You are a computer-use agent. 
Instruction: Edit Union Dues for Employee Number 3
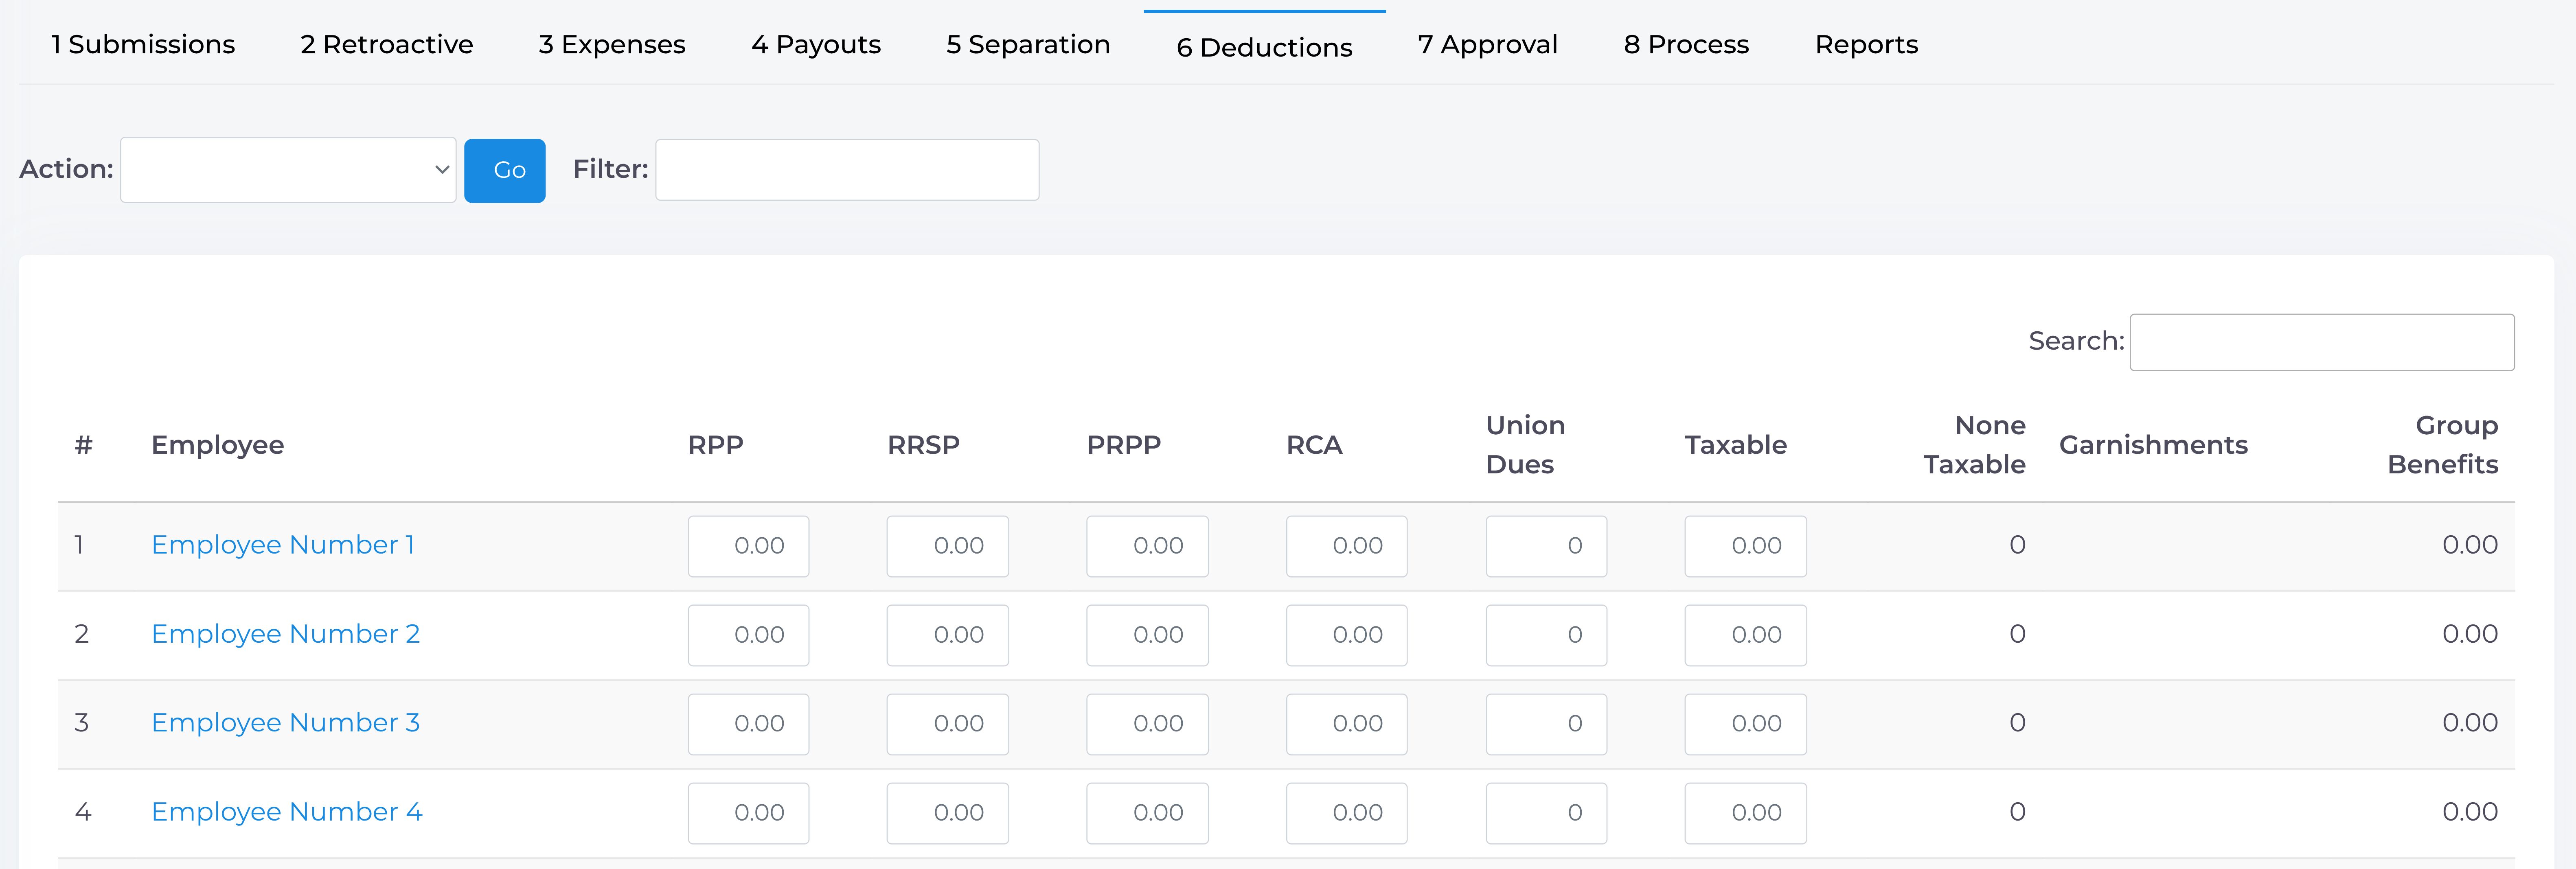point(1545,724)
